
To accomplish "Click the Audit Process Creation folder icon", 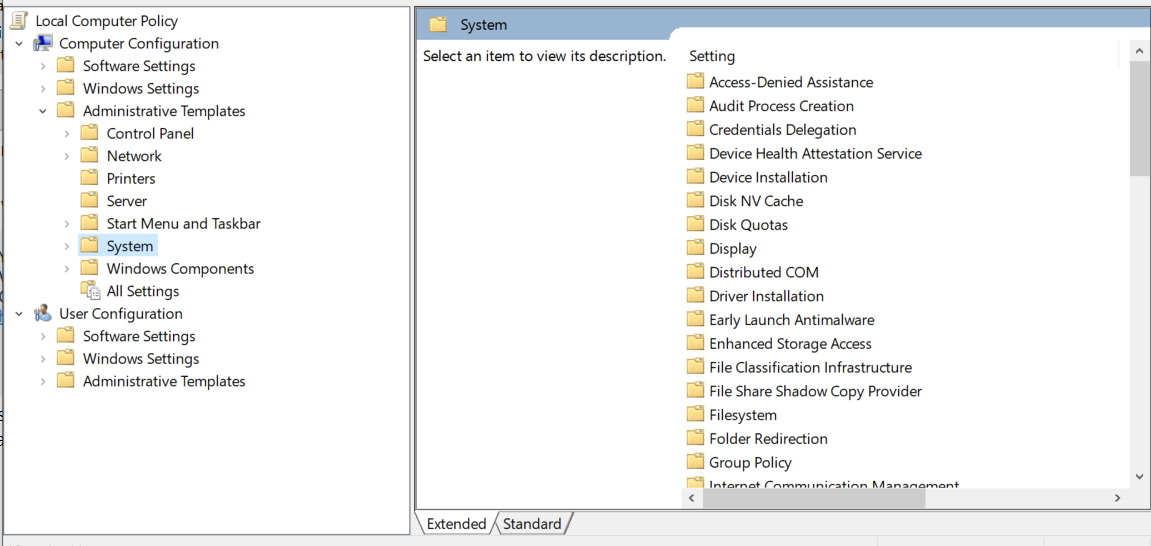I will (x=695, y=106).
